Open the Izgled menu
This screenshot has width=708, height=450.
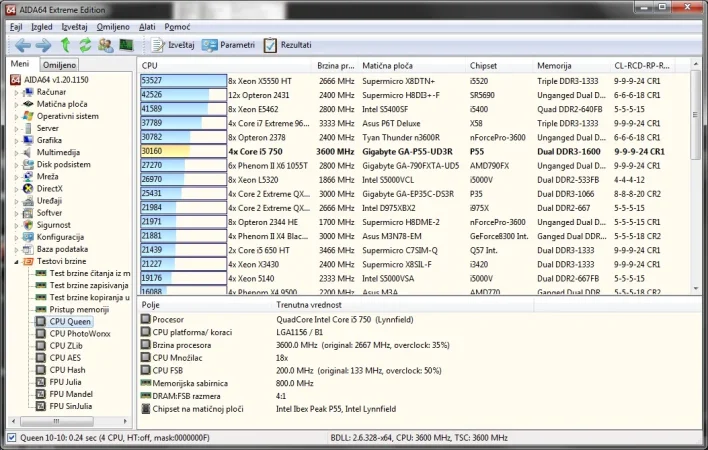(x=42, y=27)
